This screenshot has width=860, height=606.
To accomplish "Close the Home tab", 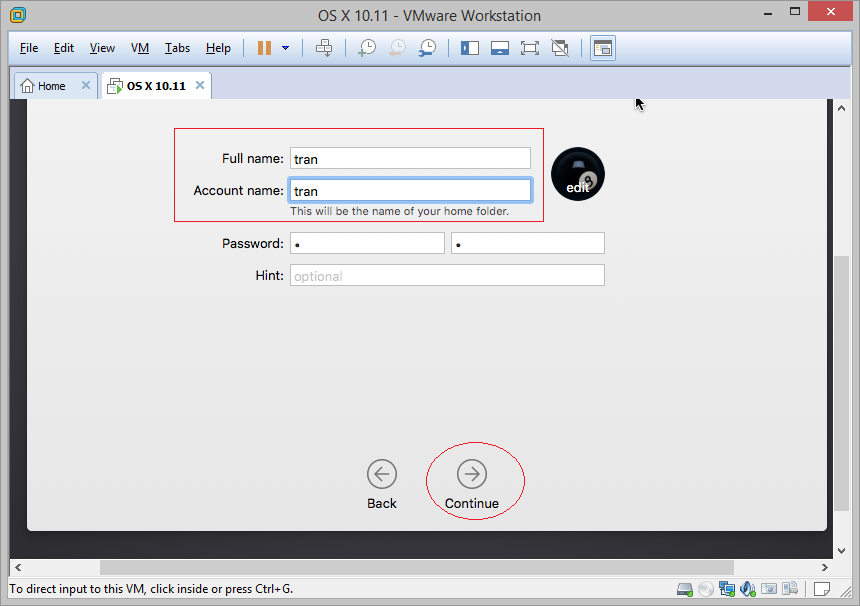I will [x=86, y=86].
